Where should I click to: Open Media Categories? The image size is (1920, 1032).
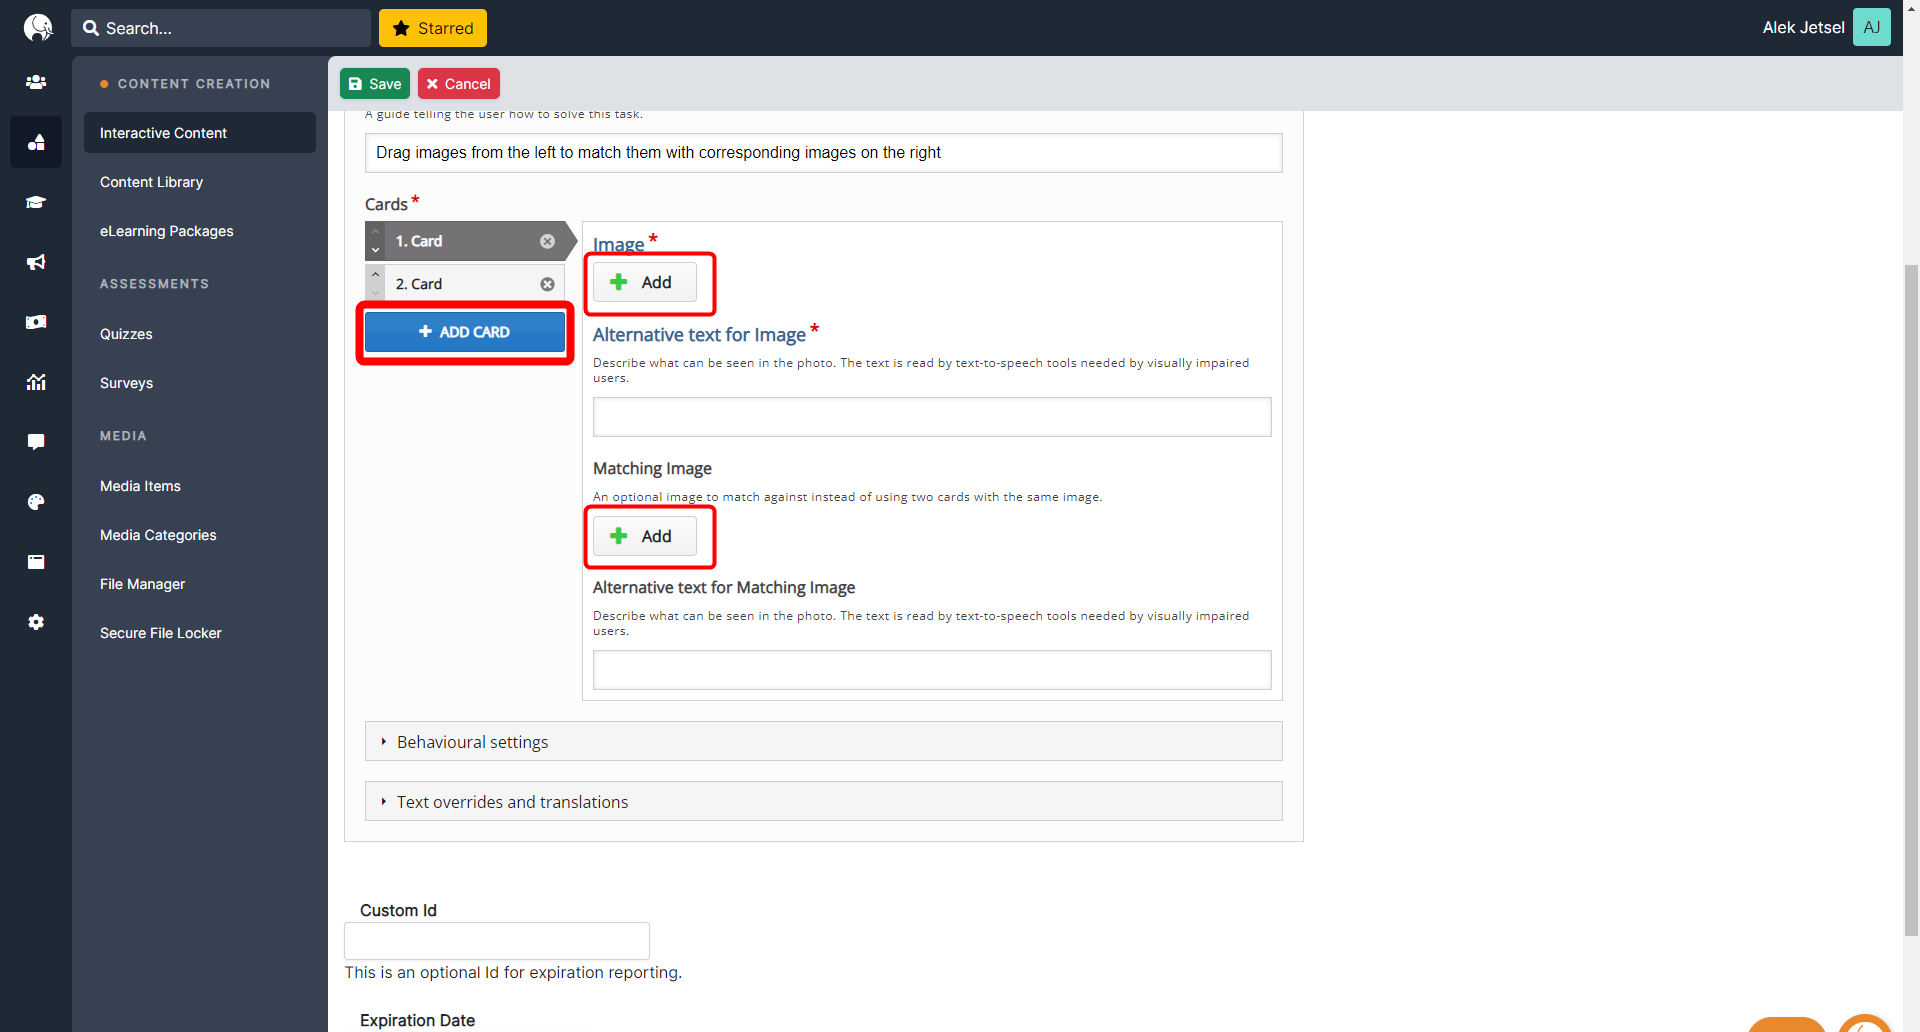(158, 535)
